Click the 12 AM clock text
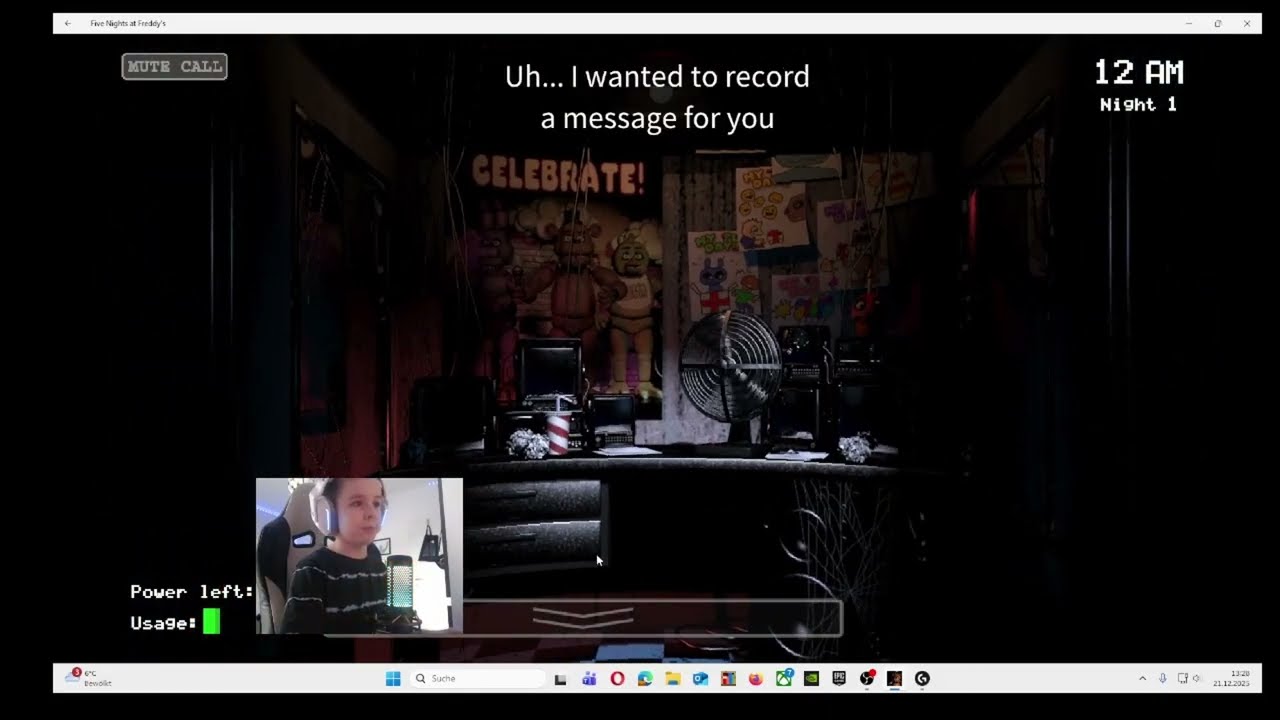 [x=1138, y=72]
